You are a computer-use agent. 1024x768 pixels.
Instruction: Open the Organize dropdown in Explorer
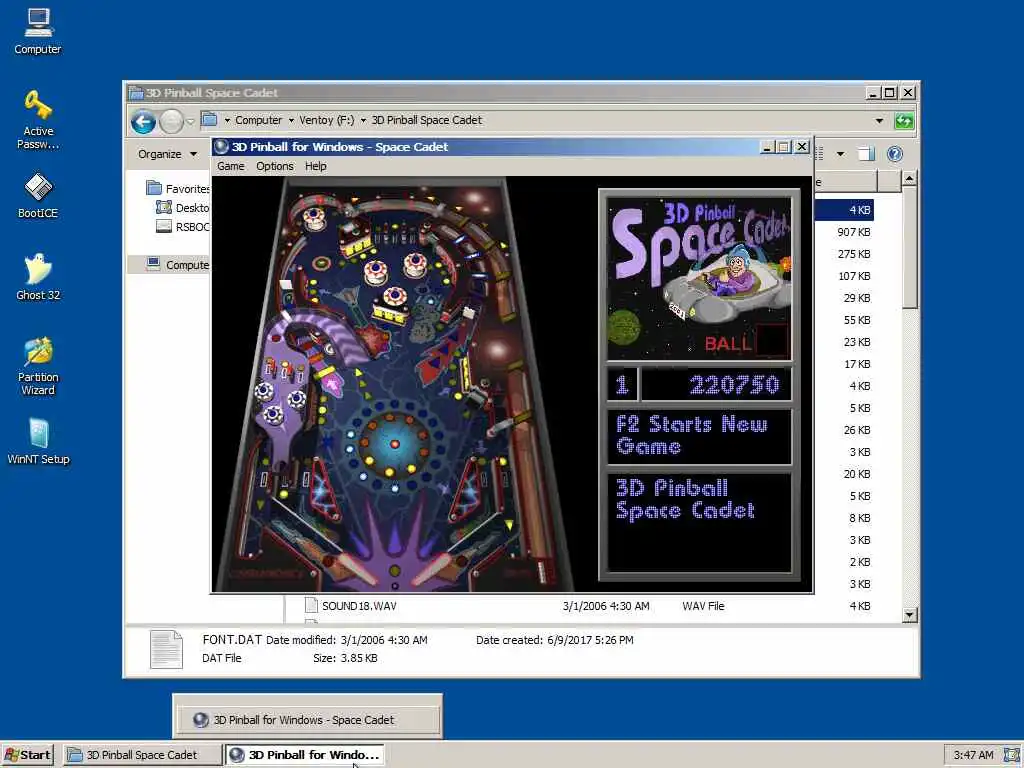pyautogui.click(x=167, y=154)
